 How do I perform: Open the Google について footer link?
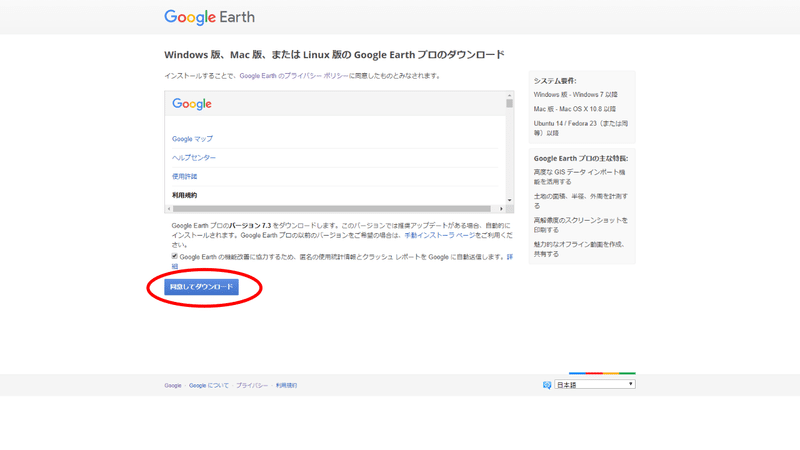click(209, 386)
